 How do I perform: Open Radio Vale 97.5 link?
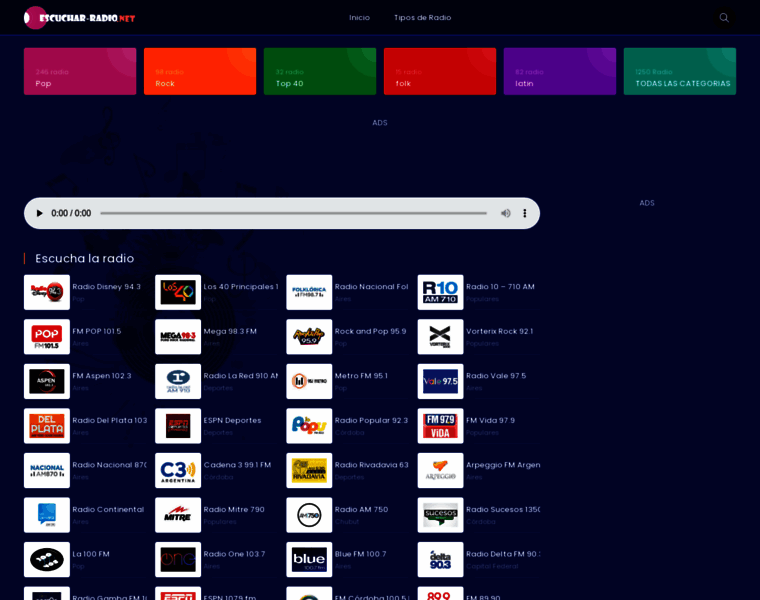coord(496,376)
